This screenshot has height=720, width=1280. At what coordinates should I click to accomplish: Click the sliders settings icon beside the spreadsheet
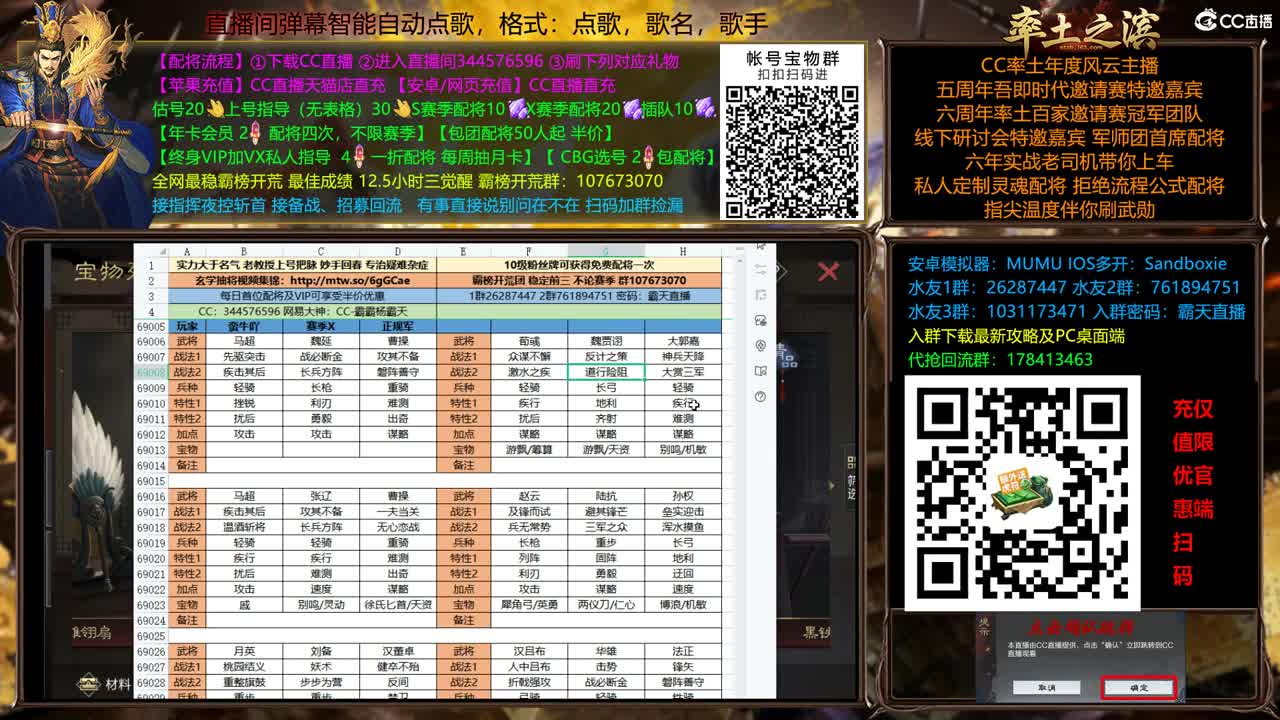[x=761, y=270]
